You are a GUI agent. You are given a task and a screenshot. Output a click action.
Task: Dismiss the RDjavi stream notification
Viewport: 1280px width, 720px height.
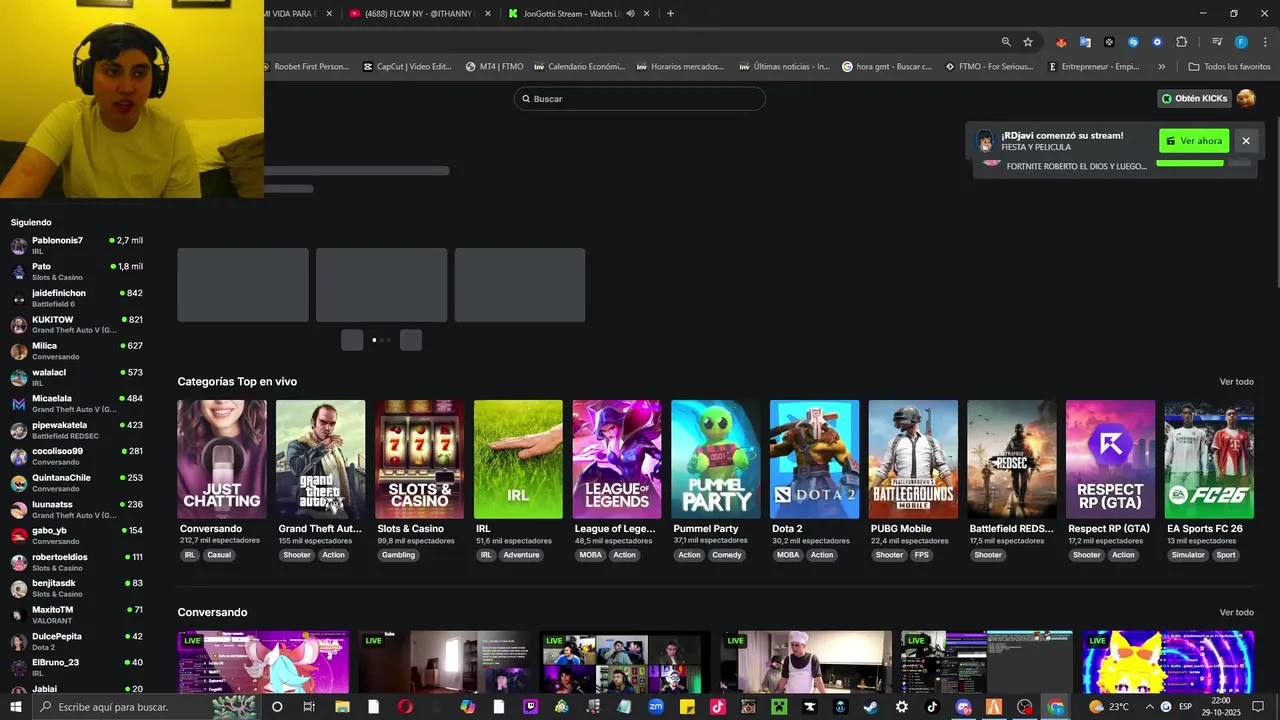pyautogui.click(x=1246, y=141)
